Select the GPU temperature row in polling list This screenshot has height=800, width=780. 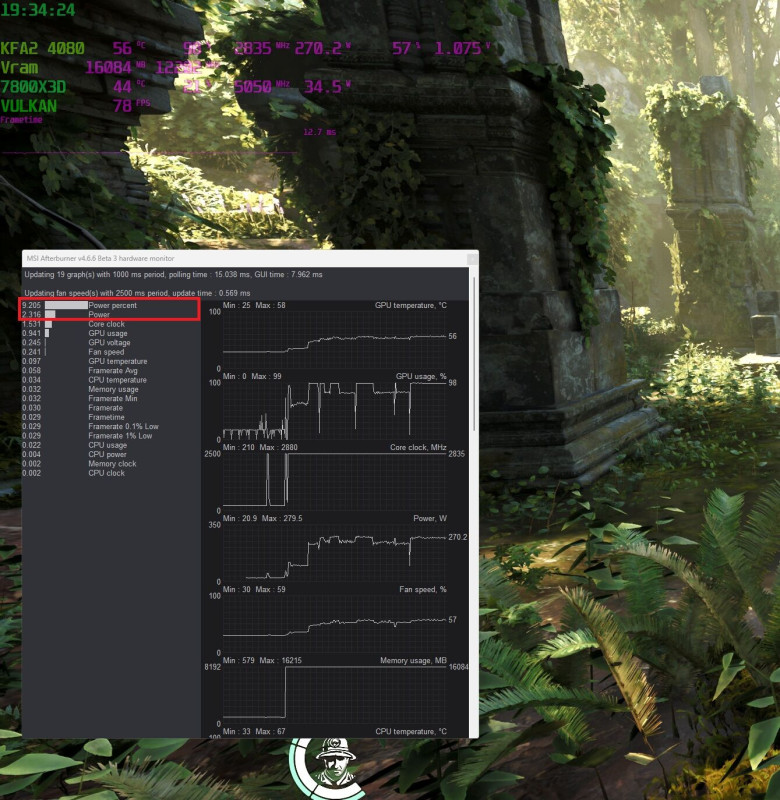111,361
